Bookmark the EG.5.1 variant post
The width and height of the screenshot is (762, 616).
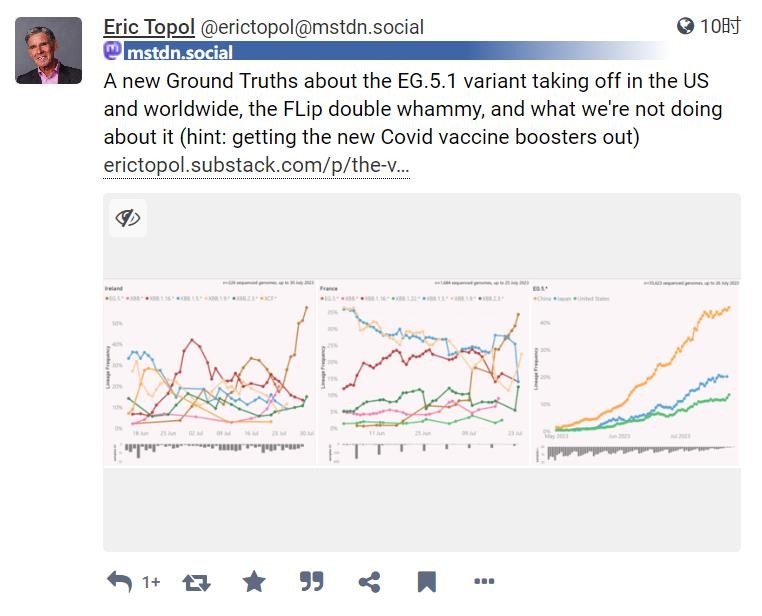426,581
